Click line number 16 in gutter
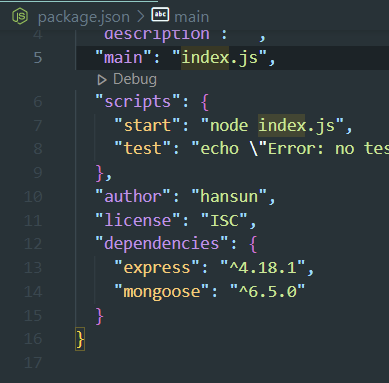389x383 pixels. click(33, 339)
